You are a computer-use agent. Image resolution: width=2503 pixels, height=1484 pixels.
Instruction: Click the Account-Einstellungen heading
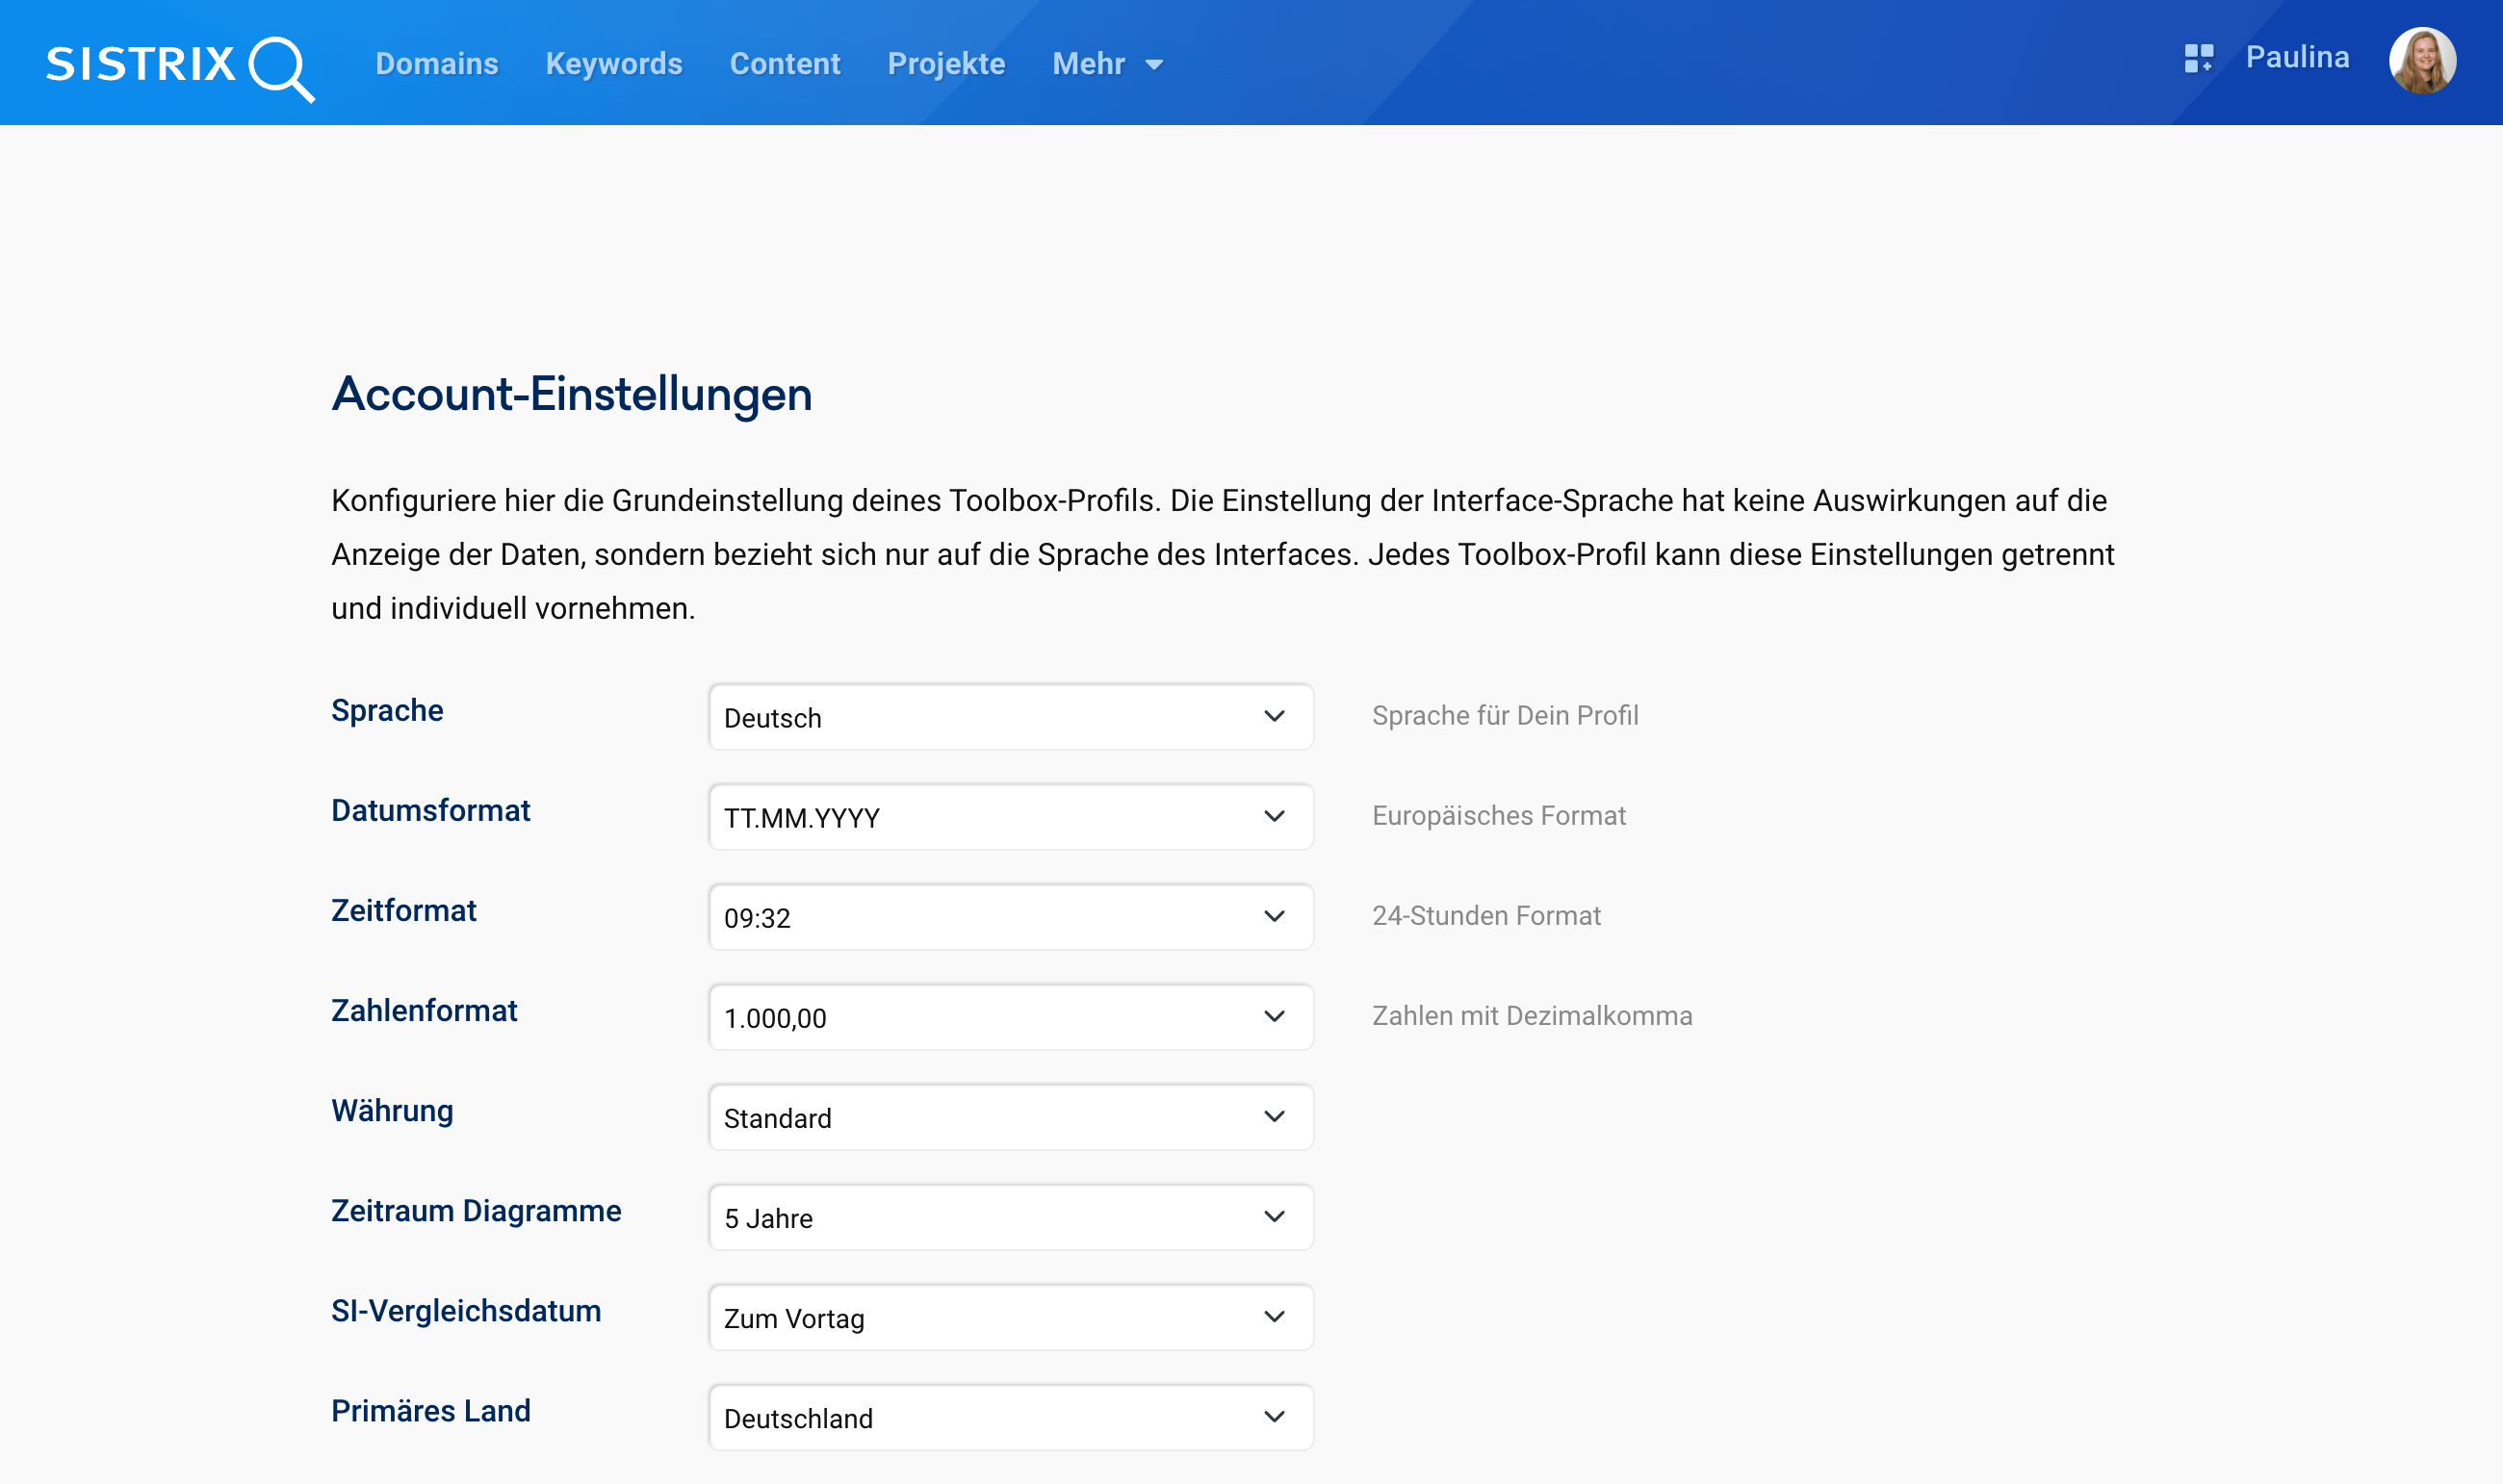[571, 394]
